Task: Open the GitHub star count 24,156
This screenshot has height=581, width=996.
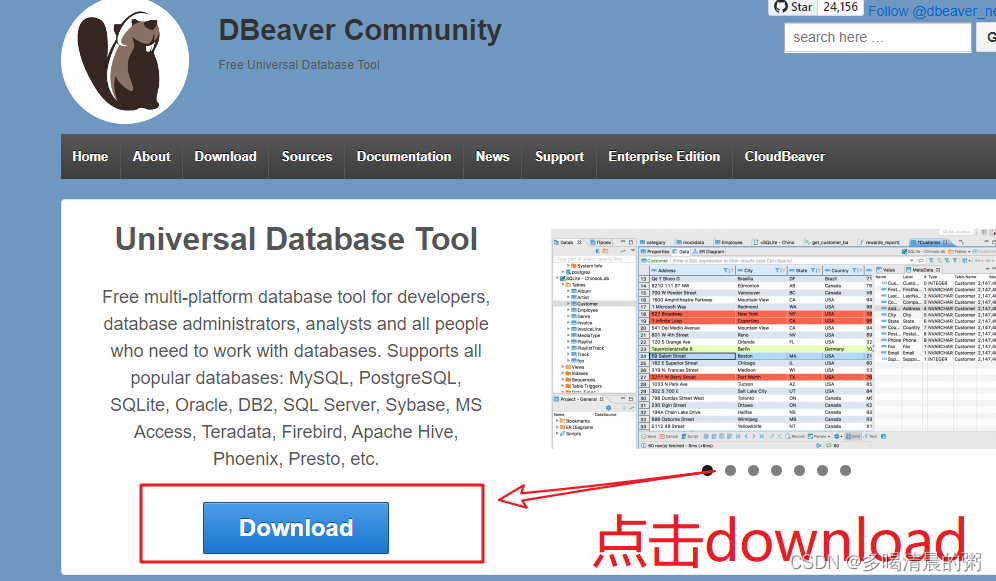Action: [x=840, y=7]
